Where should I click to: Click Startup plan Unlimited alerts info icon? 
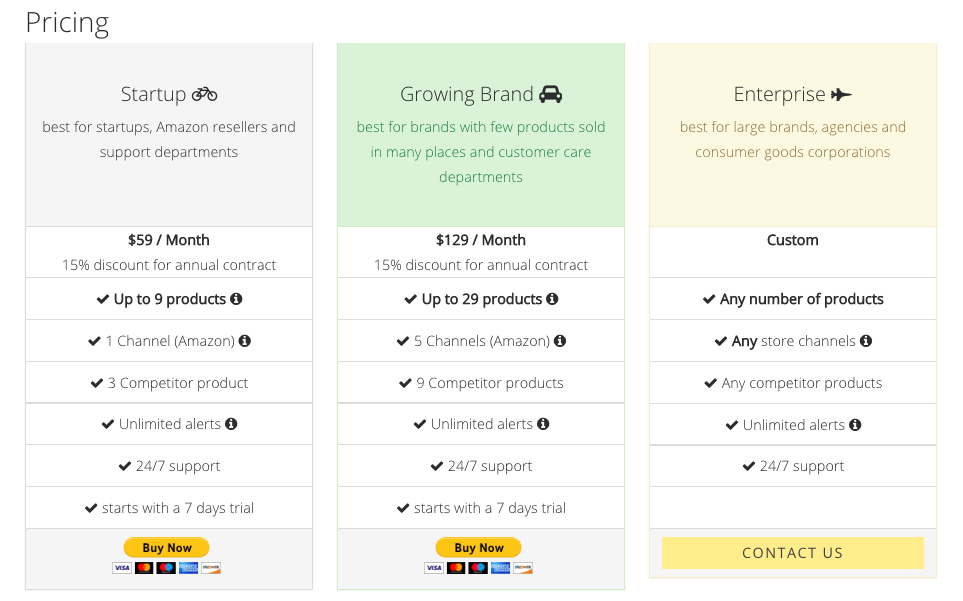pyautogui.click(x=231, y=424)
